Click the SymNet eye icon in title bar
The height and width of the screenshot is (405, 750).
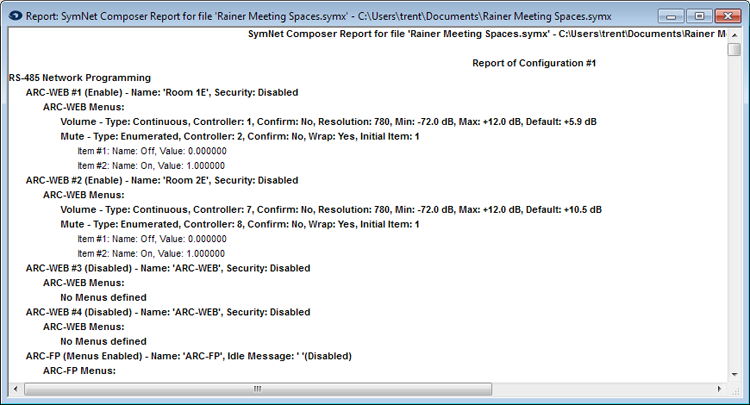coord(15,16)
